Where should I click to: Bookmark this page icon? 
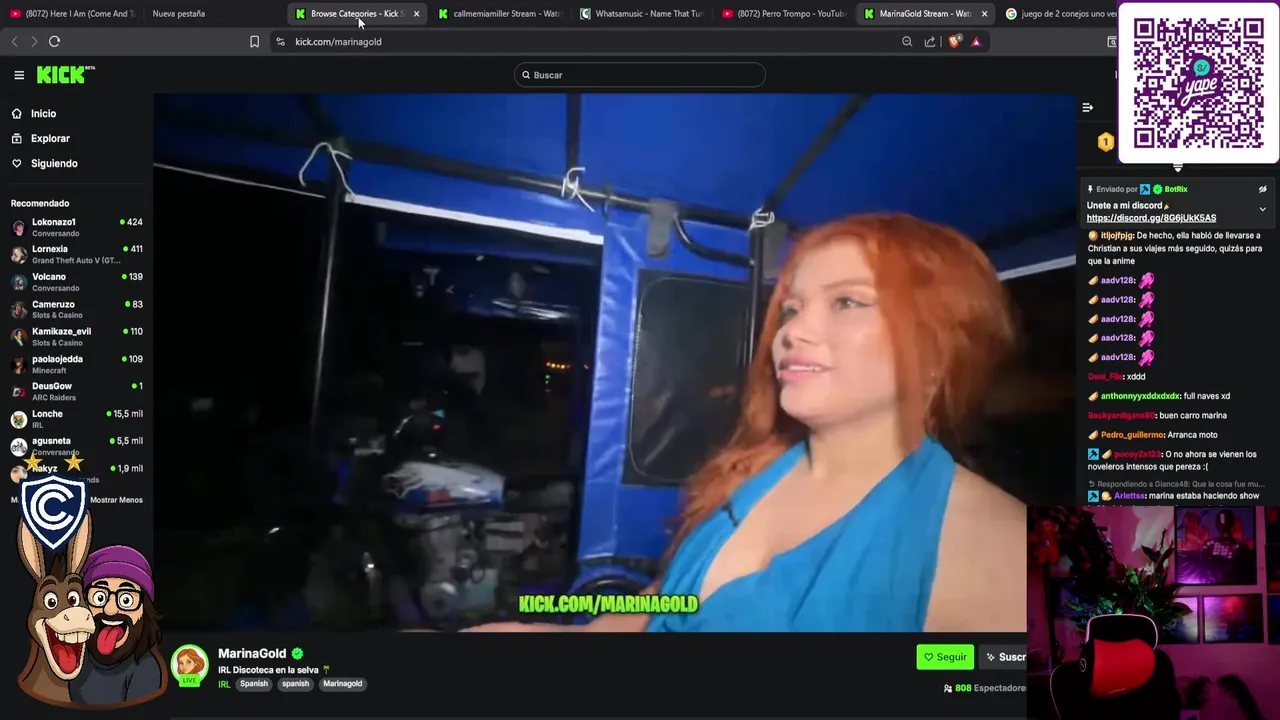pyautogui.click(x=254, y=42)
